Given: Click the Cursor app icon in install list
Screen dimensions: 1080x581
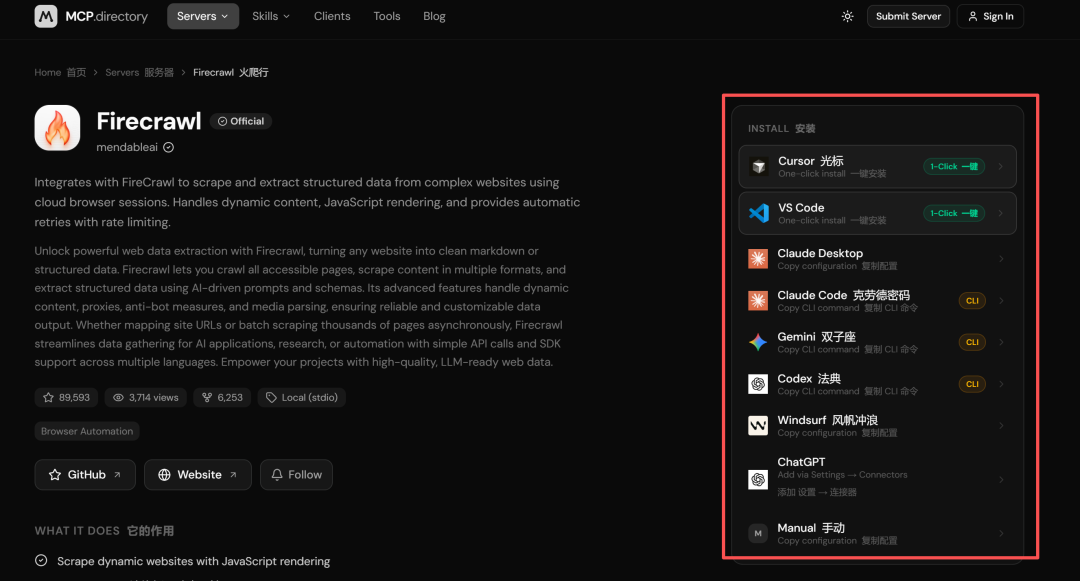Looking at the screenshot, I should tap(758, 167).
